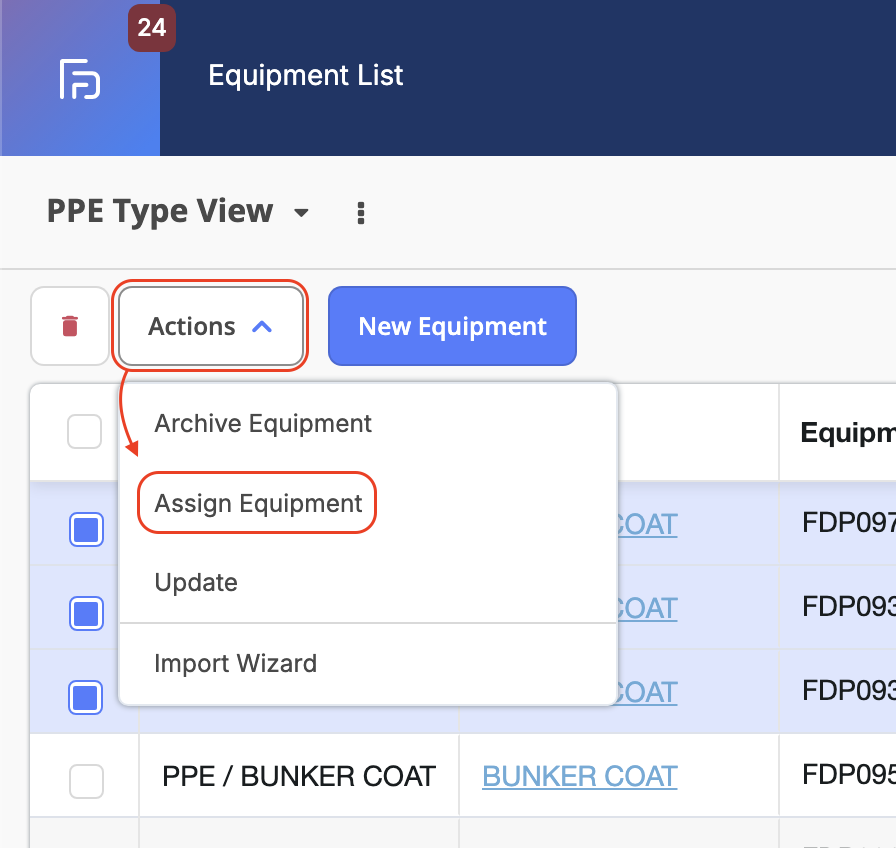This screenshot has height=848, width=896.
Task: Uncheck the second selected row checkbox
Action: [86, 613]
